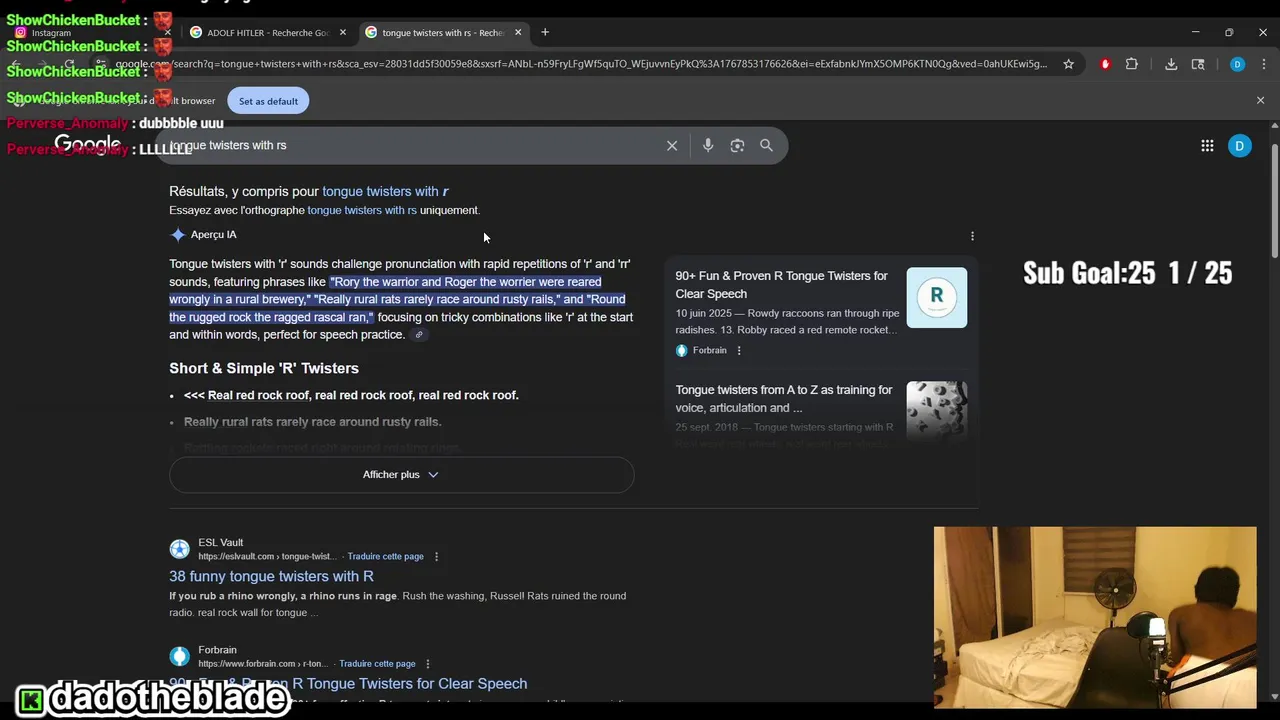Click the ESL Vault site favicon
The image size is (1280, 720).
179,549
